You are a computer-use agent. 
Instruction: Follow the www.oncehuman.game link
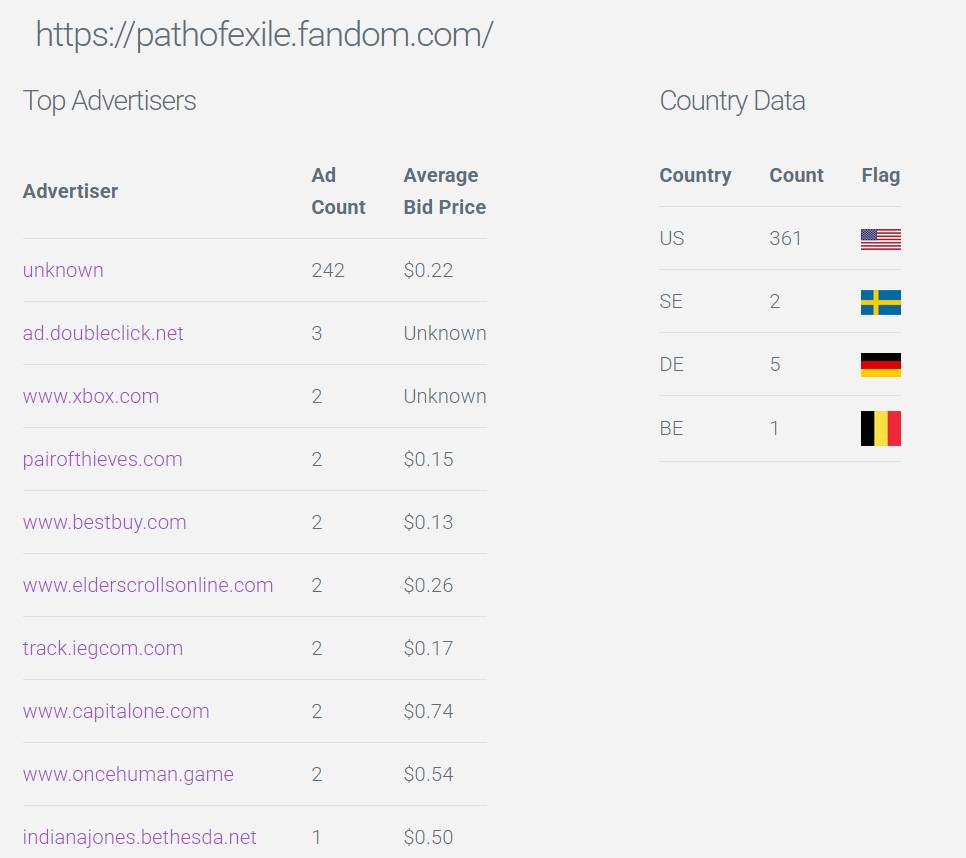coord(128,774)
